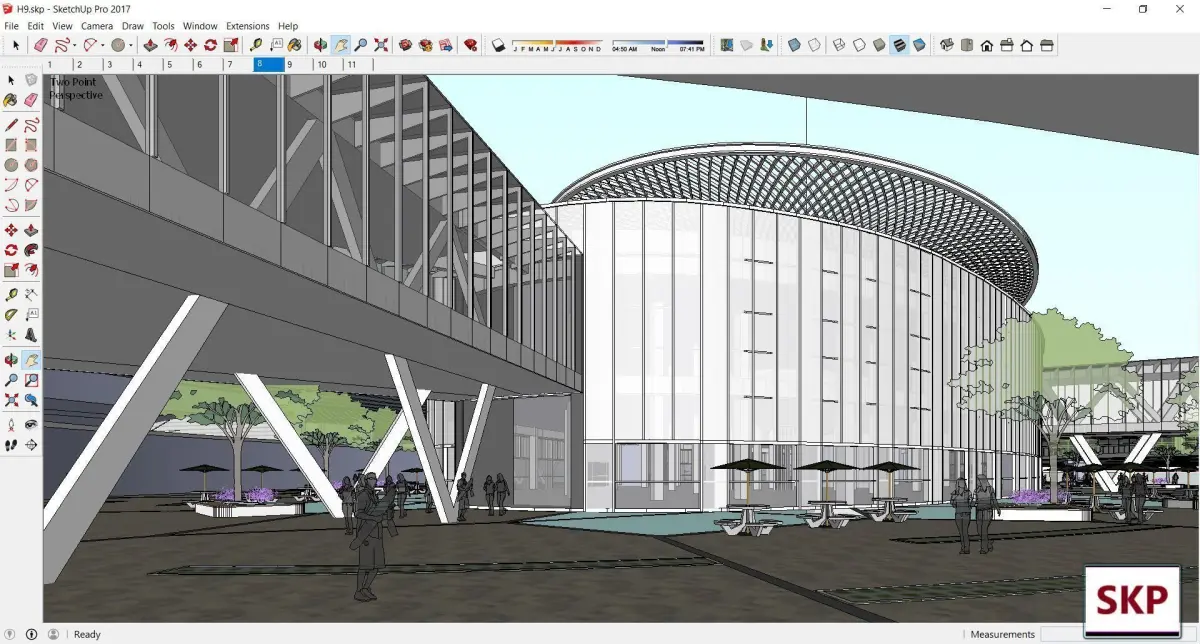Switch to Front view house icon
This screenshot has width=1200, height=644.
987,45
